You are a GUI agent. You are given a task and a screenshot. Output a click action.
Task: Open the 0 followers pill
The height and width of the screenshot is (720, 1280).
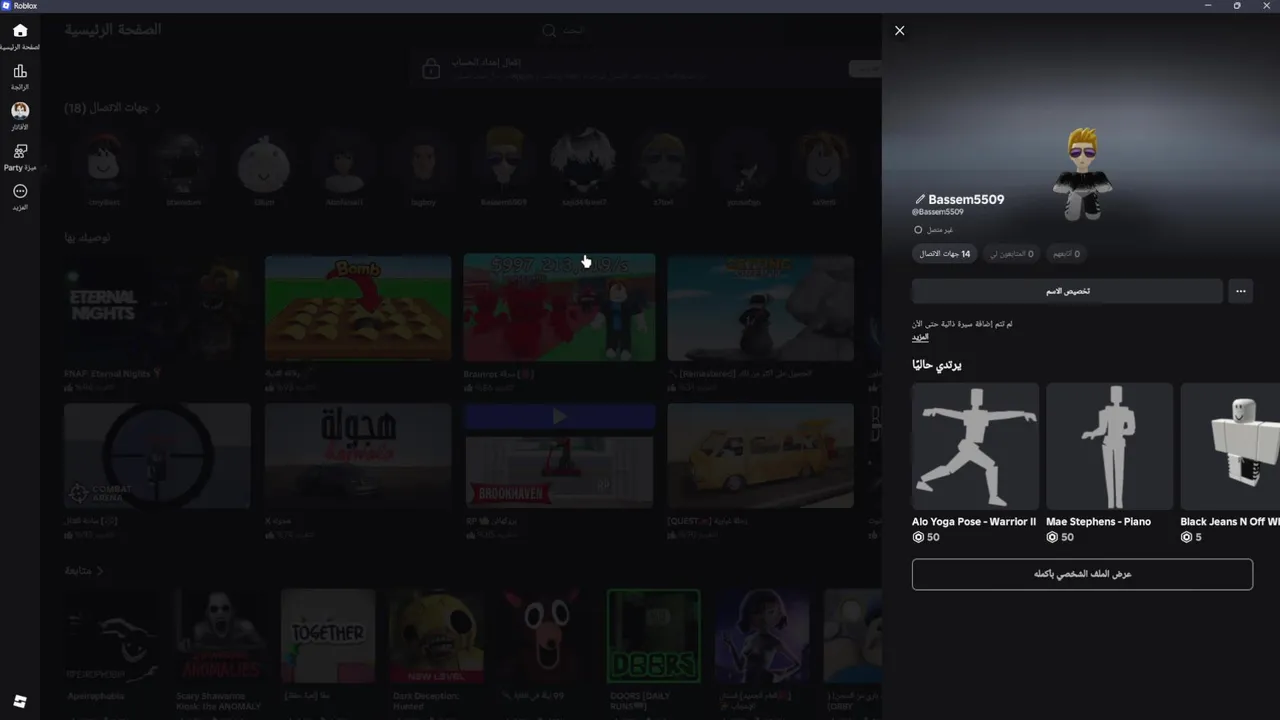(1012, 254)
